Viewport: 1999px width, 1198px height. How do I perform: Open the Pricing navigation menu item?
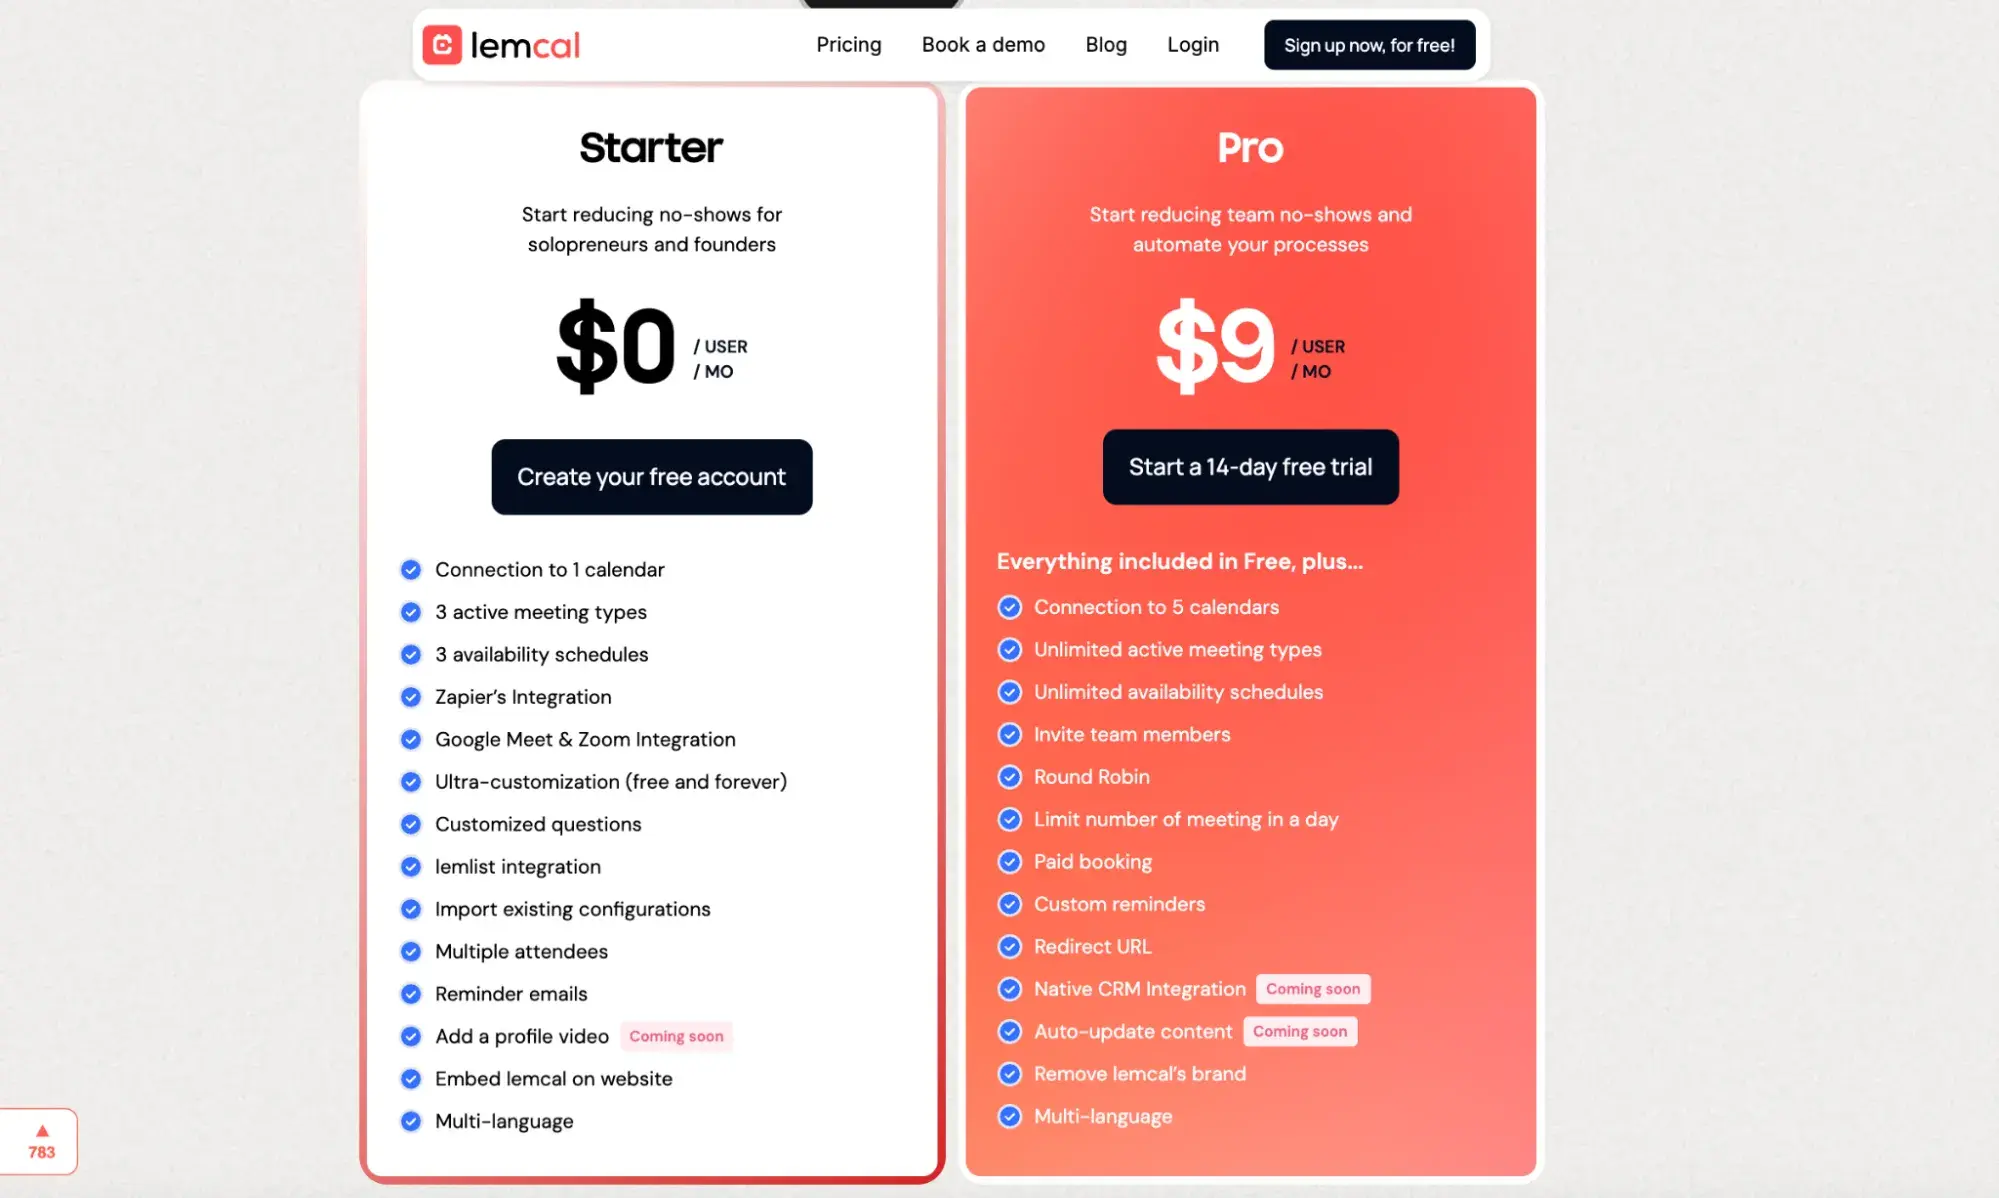pos(847,44)
